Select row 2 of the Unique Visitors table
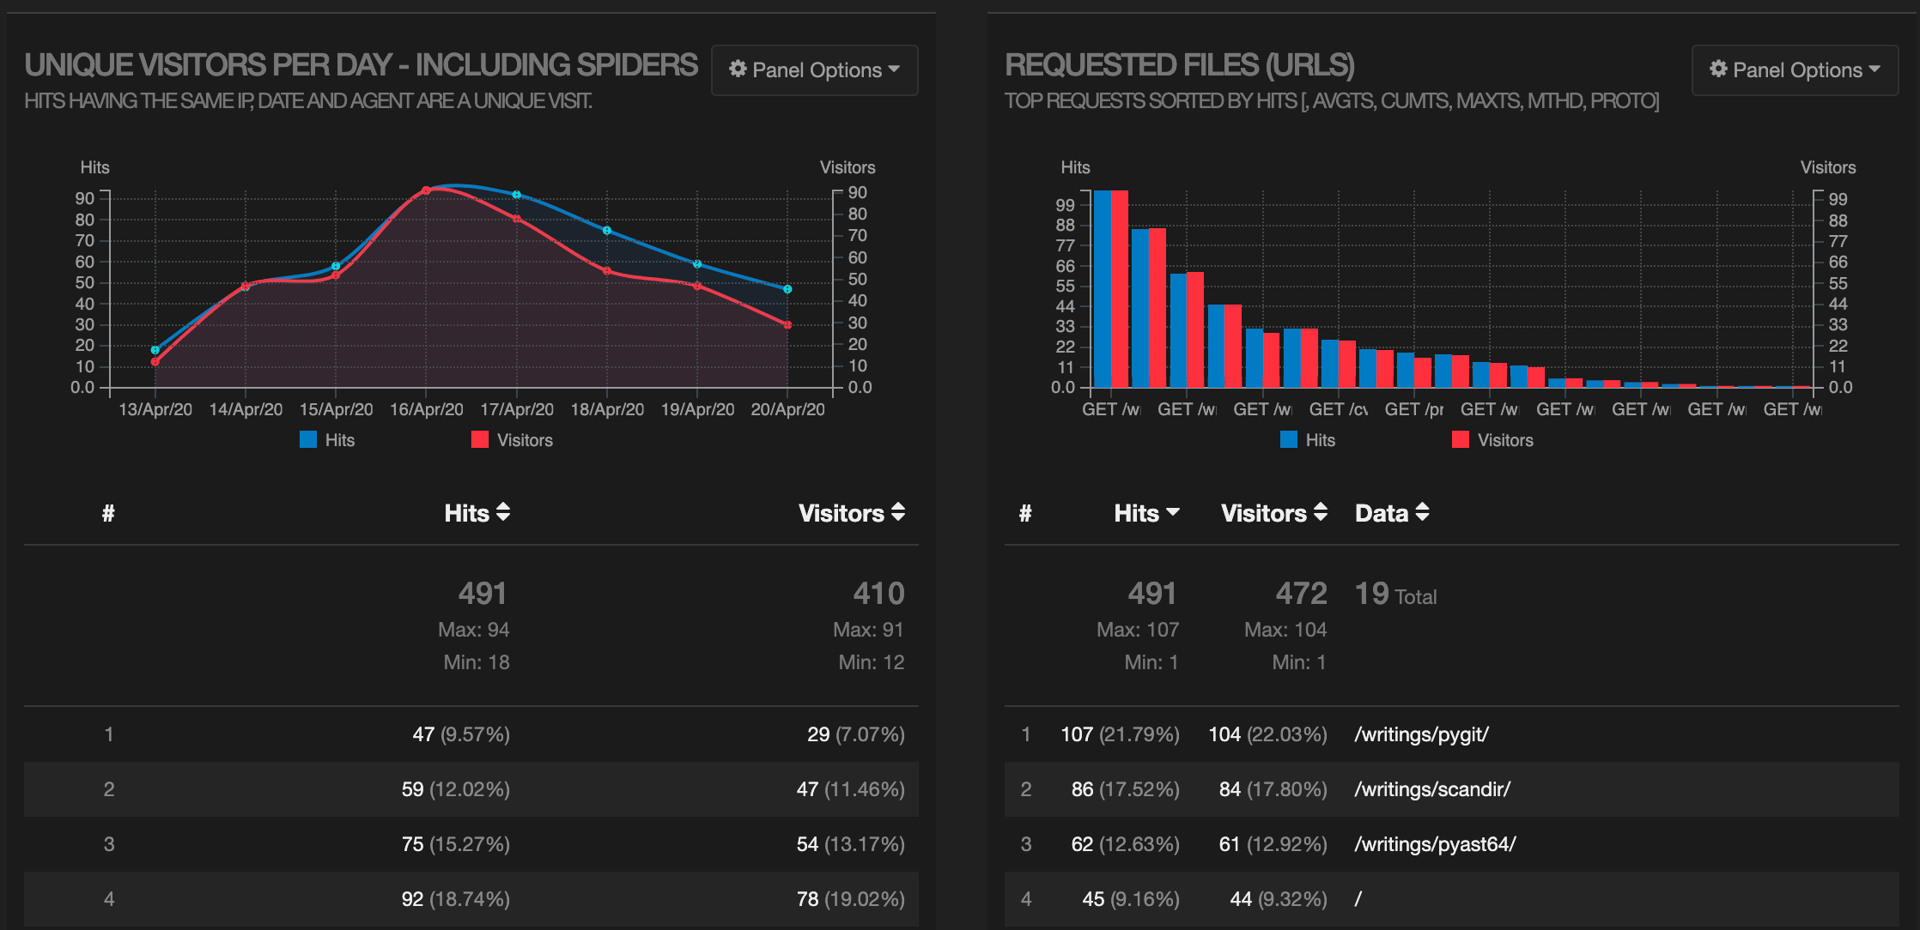 click(470, 789)
